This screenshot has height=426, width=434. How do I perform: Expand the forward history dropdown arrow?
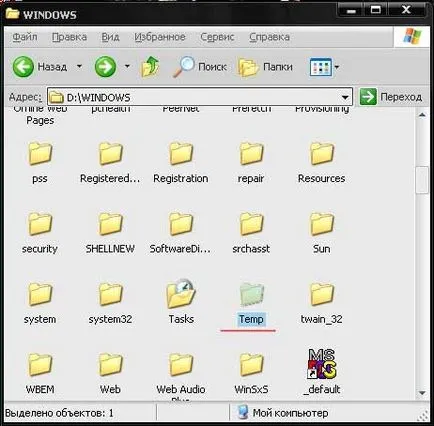(x=127, y=66)
